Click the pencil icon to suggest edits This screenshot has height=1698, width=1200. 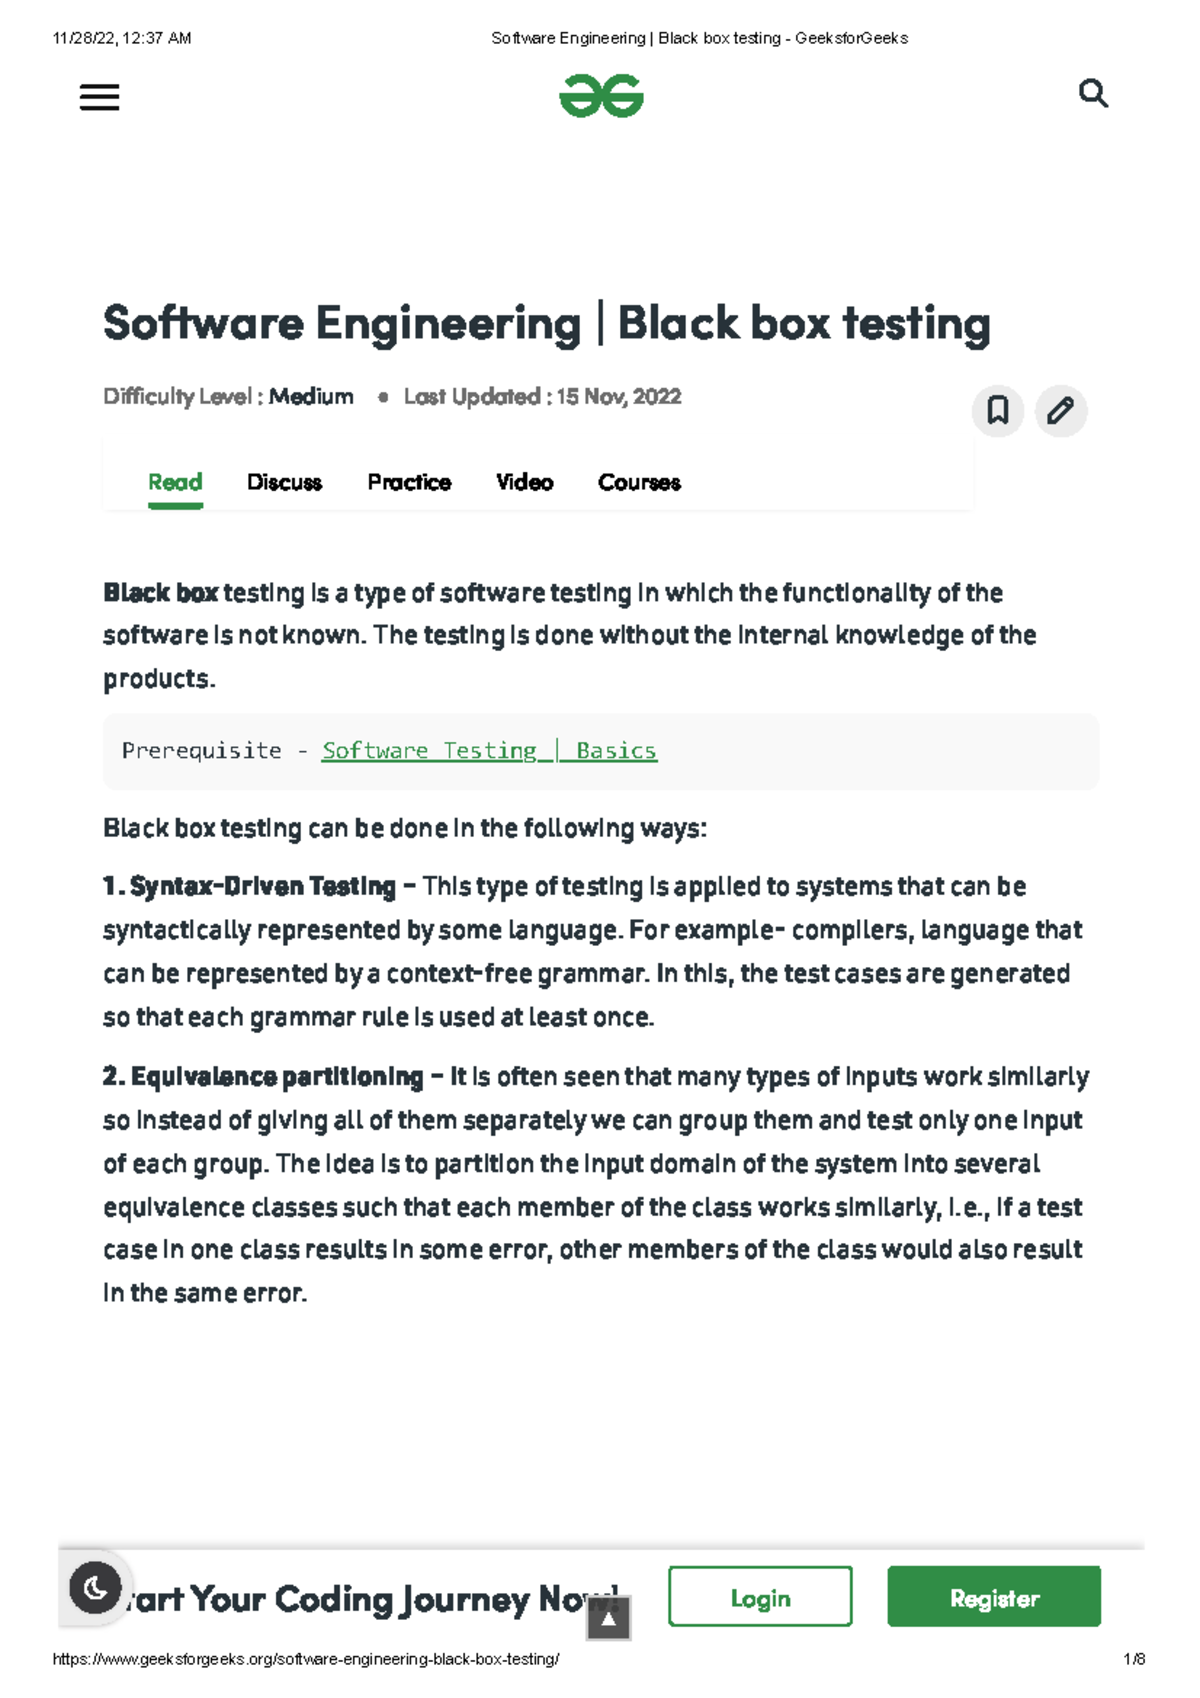pos(1061,411)
